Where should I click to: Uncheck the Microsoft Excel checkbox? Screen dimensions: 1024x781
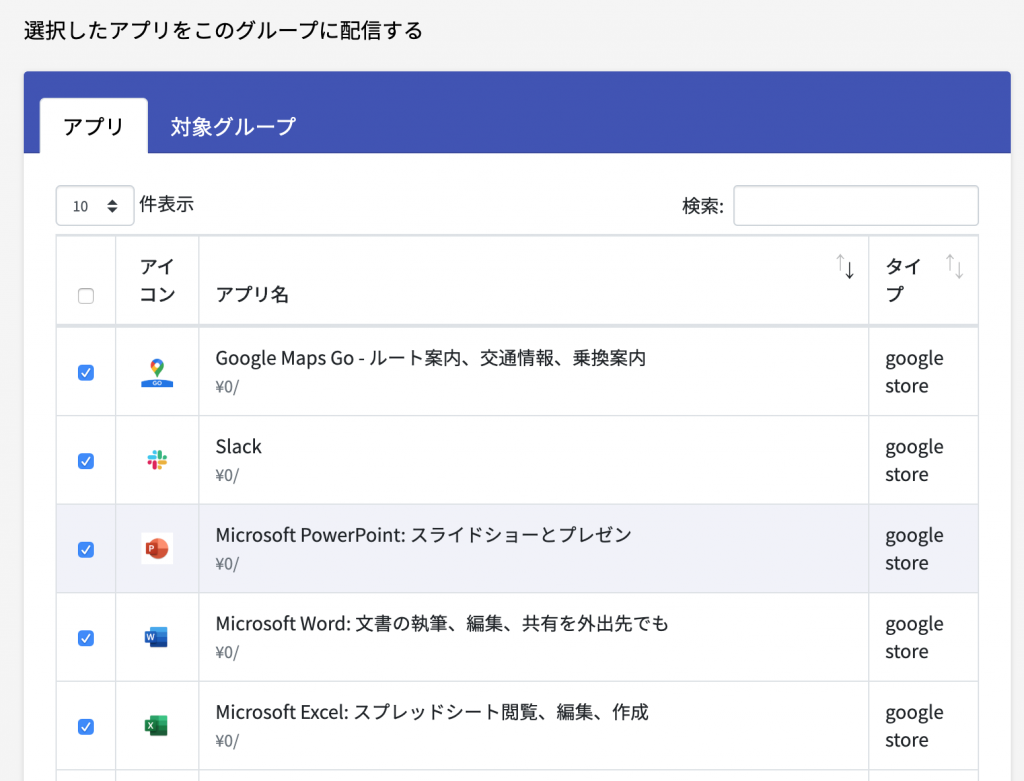[x=86, y=727]
